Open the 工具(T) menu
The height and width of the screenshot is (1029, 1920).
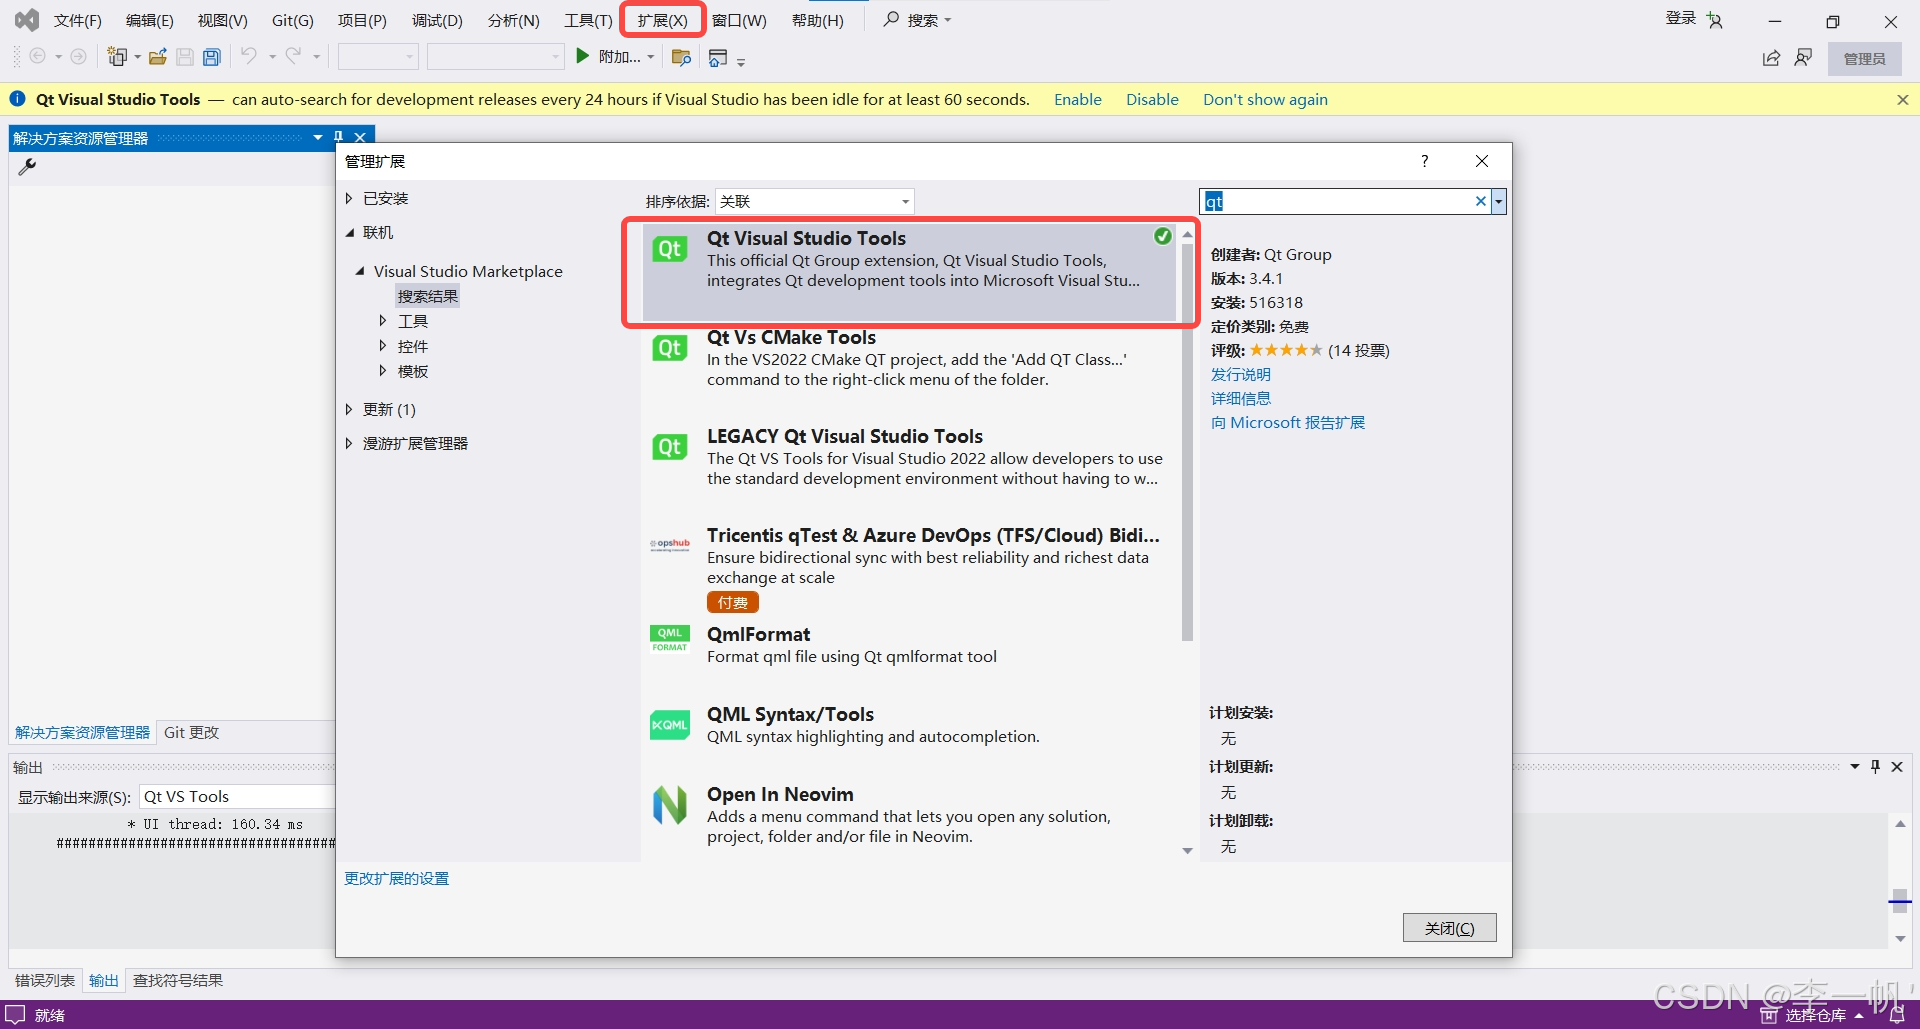point(588,20)
